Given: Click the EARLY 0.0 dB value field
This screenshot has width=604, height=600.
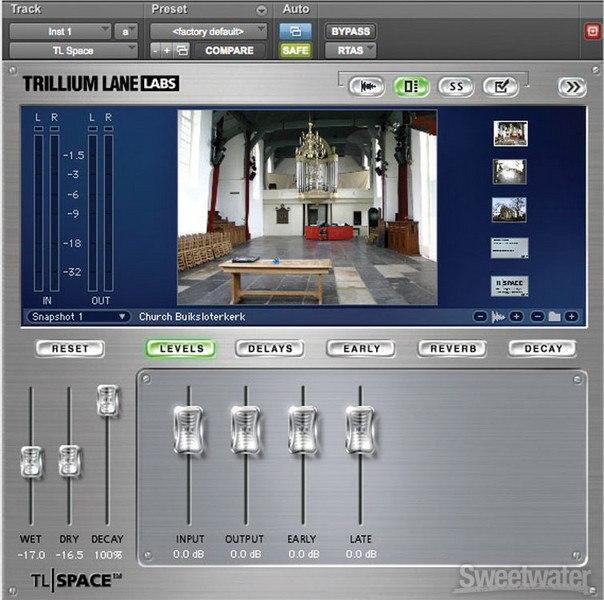Looking at the screenshot, I should click(x=304, y=554).
